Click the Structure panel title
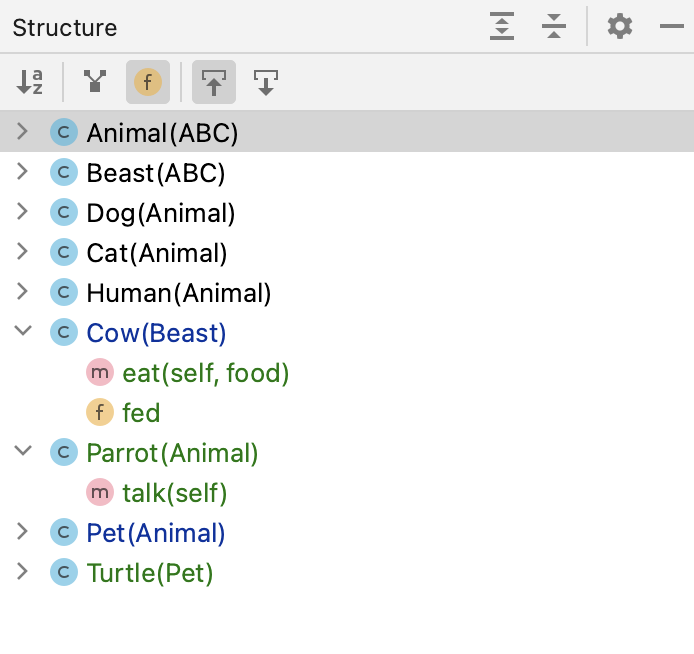The height and width of the screenshot is (654, 694). 65,28
